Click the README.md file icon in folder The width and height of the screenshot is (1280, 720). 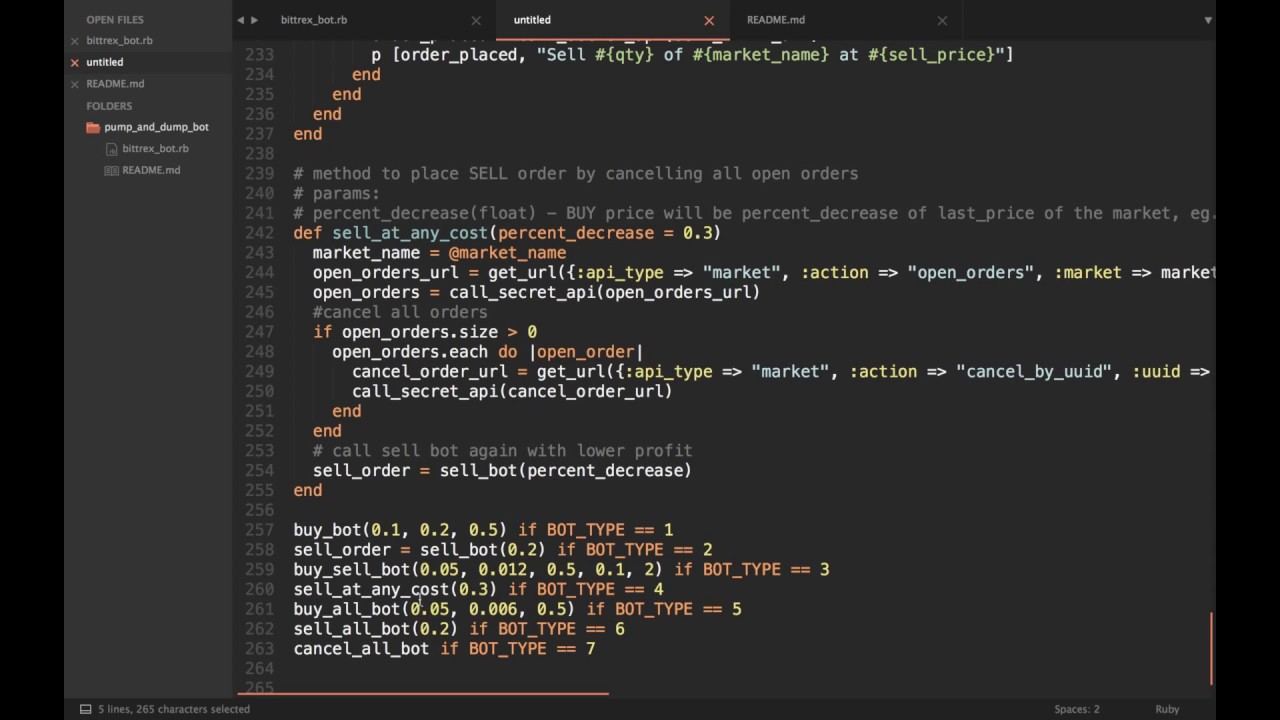(x=112, y=170)
